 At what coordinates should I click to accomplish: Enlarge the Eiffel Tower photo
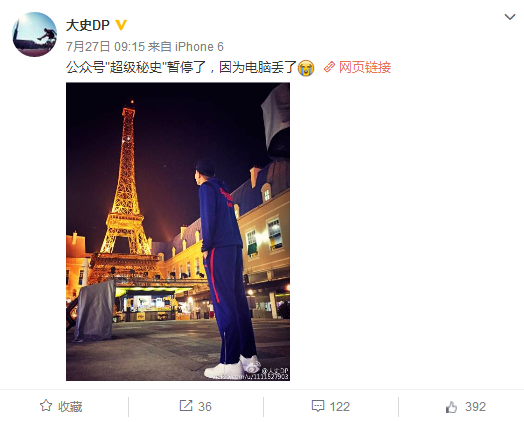click(x=178, y=232)
